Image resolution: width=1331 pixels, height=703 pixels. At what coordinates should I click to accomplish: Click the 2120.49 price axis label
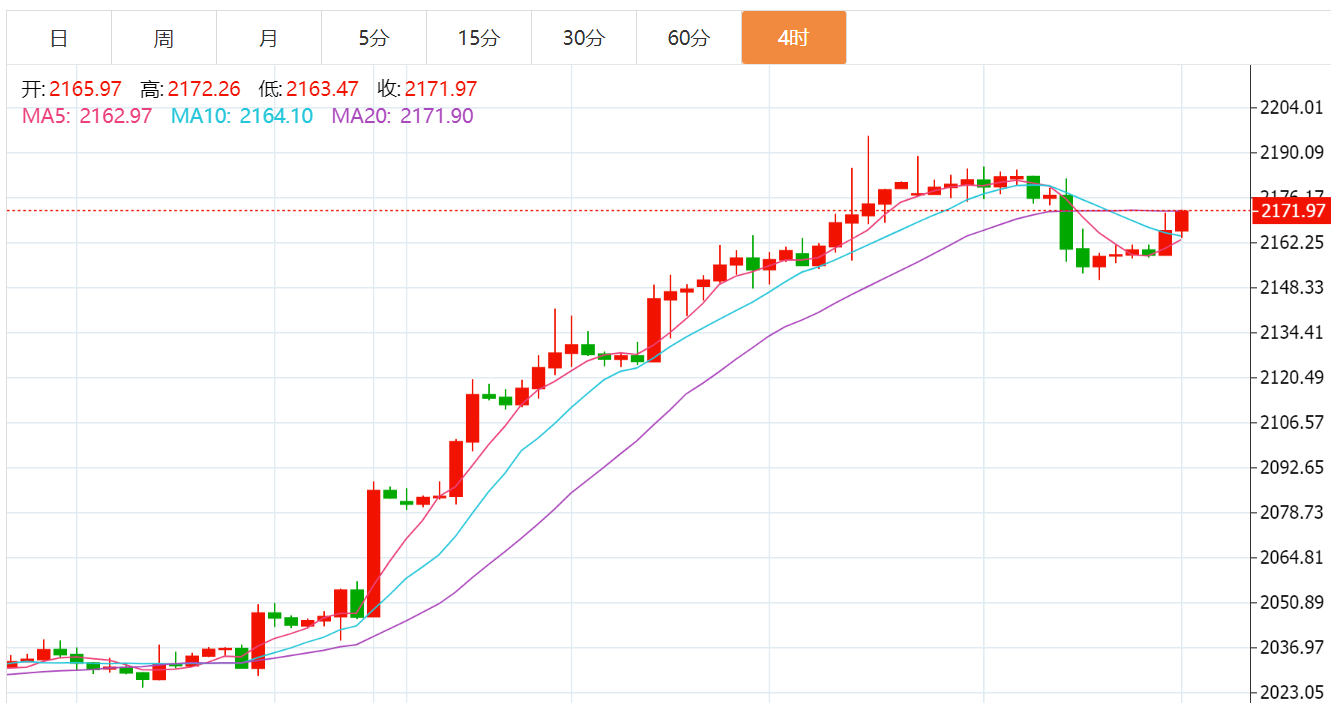(1294, 378)
